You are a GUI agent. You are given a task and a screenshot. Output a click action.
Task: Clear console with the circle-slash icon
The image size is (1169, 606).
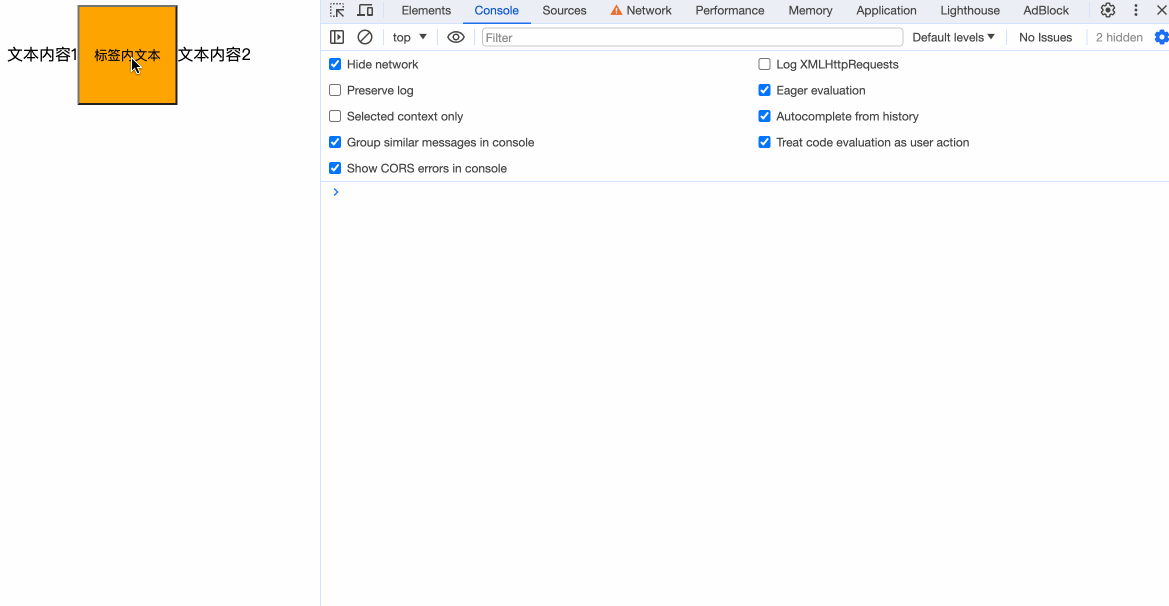365,37
